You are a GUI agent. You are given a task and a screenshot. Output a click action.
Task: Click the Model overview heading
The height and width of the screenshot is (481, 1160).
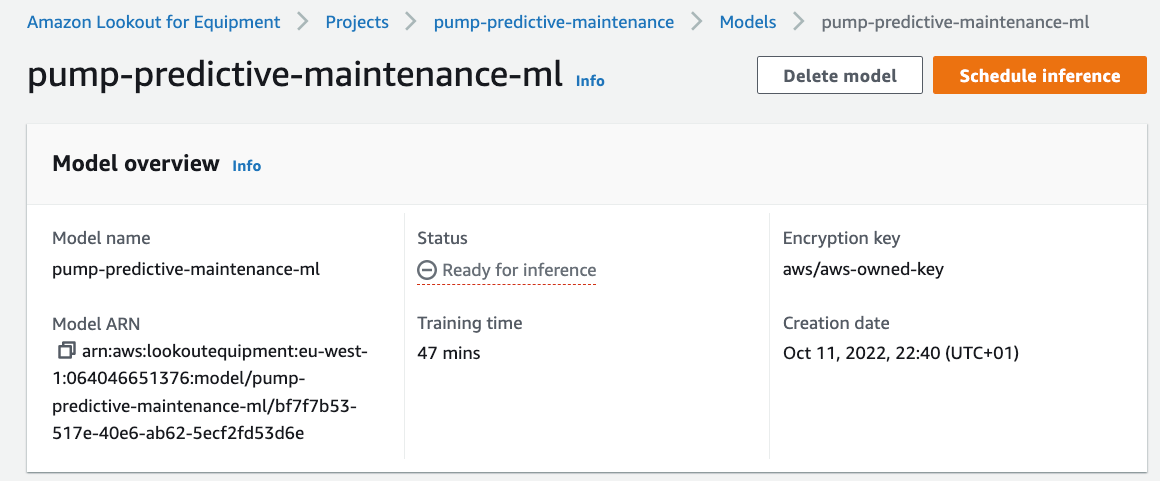pos(136,164)
